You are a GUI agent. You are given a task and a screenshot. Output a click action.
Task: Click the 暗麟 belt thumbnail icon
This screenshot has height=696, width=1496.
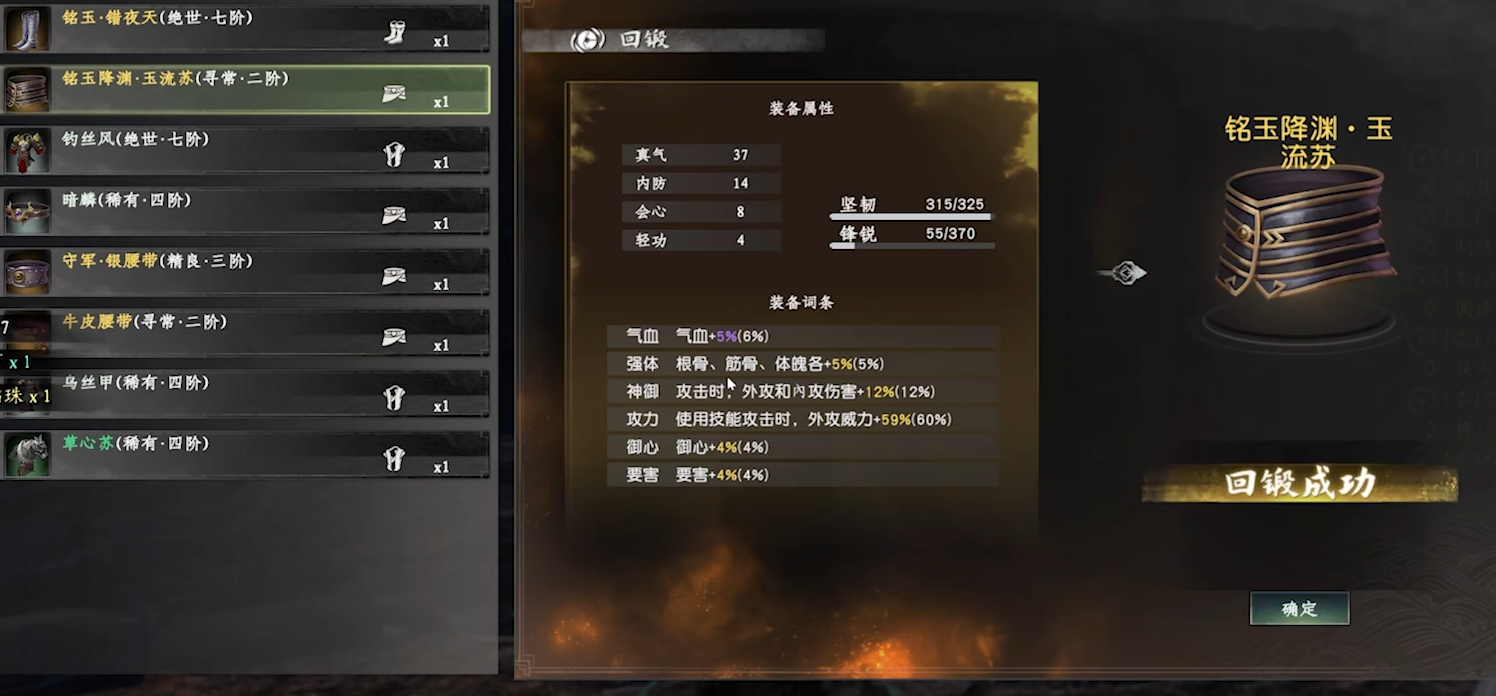27,212
